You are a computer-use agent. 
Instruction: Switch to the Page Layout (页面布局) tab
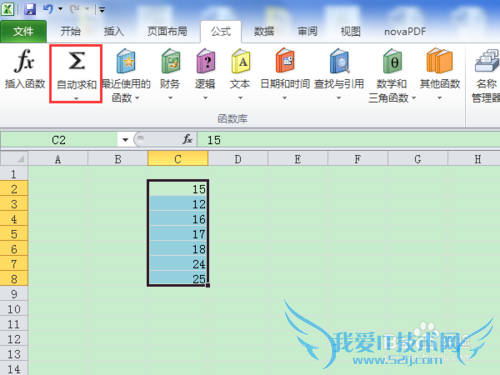[167, 32]
